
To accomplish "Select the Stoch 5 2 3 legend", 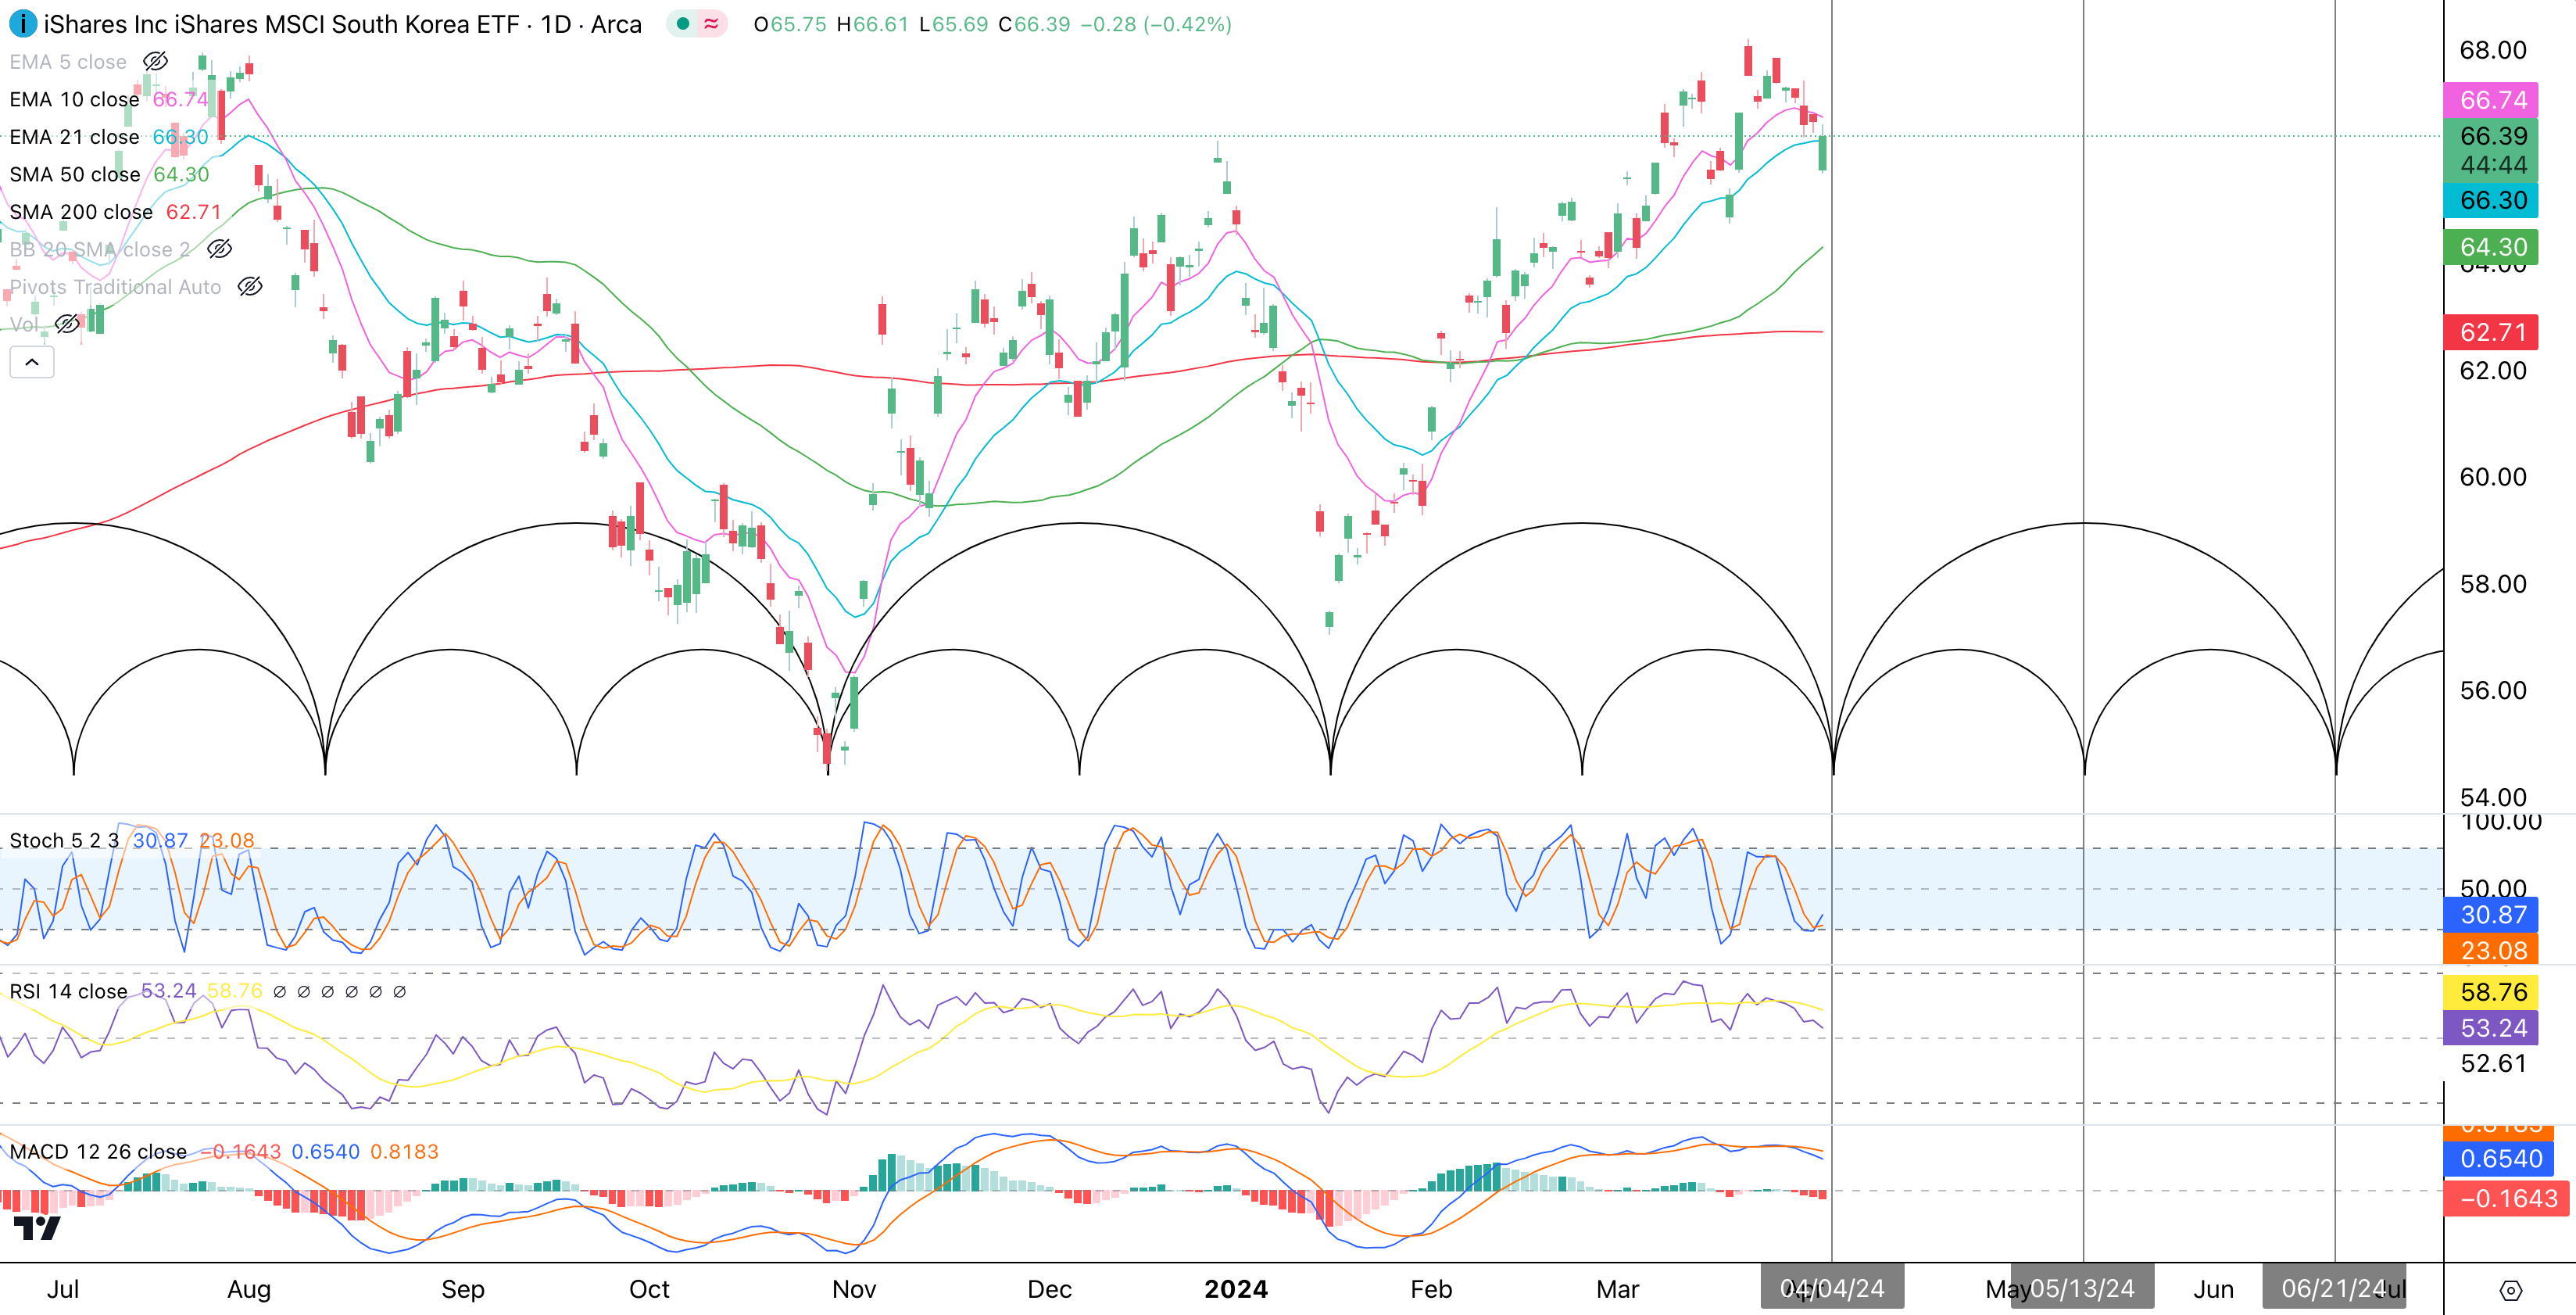I will (x=64, y=840).
